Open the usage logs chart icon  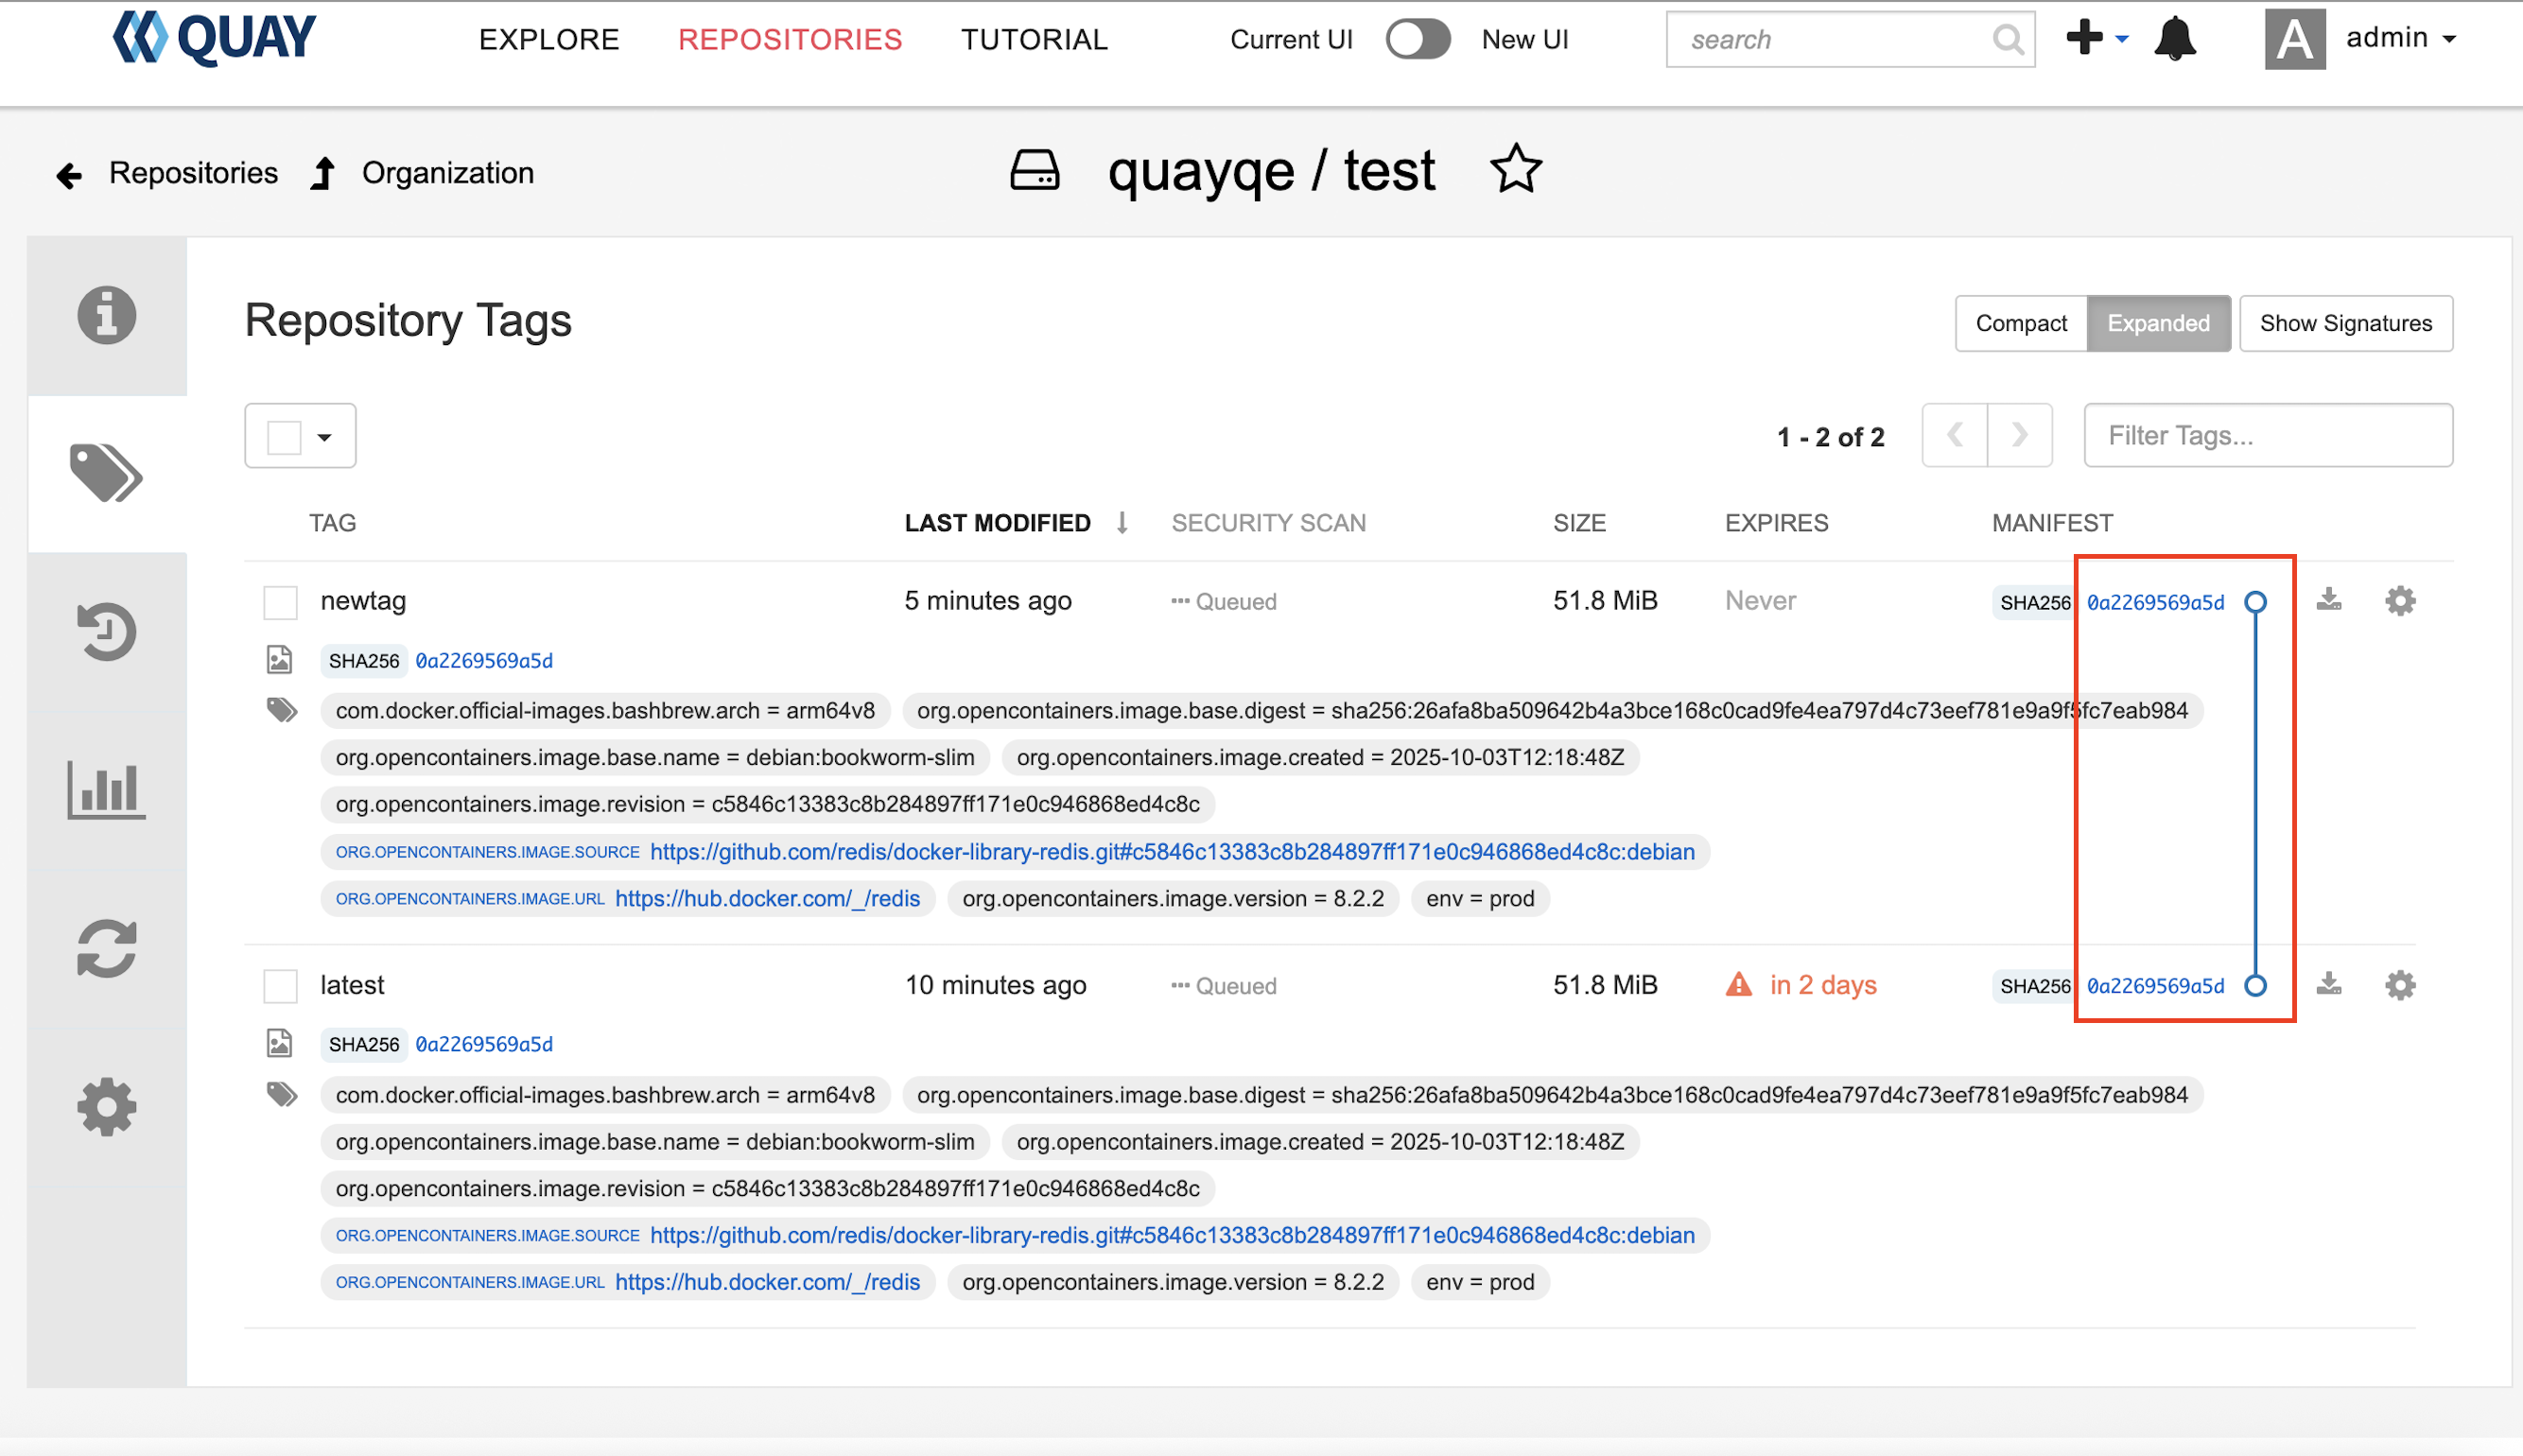point(106,790)
